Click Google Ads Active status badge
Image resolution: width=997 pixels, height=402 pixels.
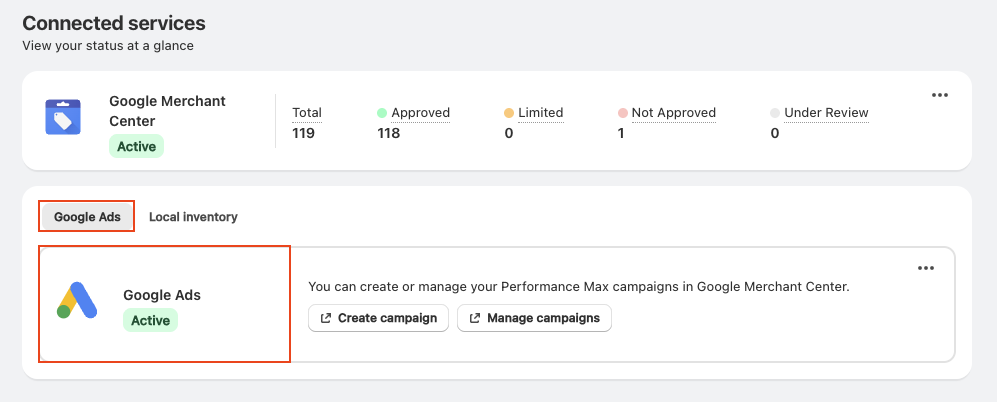[x=150, y=320]
